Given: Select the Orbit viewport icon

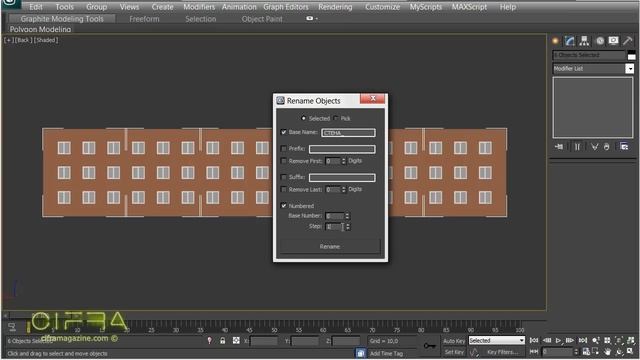Looking at the screenshot, I should click(x=619, y=352).
